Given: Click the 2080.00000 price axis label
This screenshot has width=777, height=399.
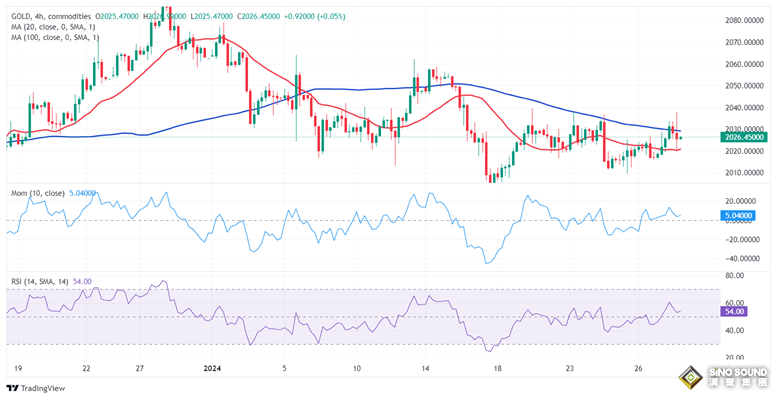Looking at the screenshot, I should click(x=745, y=21).
